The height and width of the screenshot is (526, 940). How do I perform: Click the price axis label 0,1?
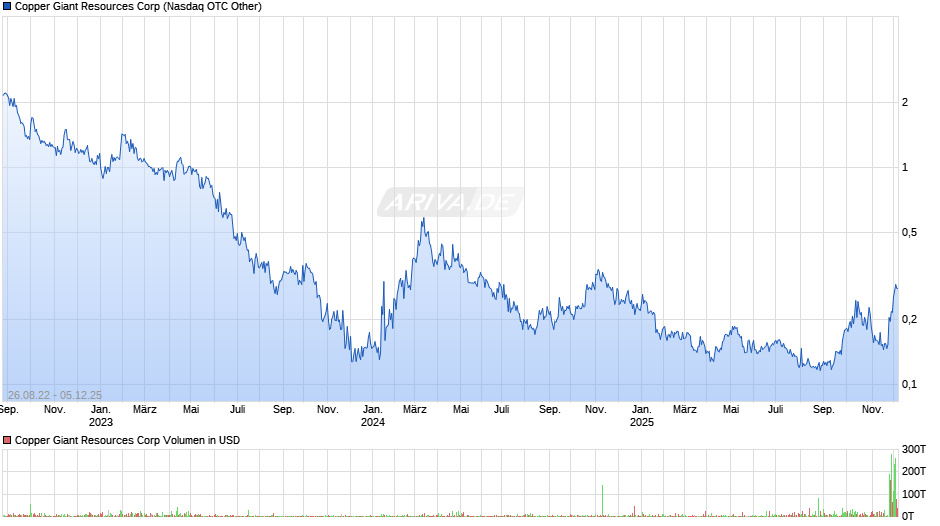909,384
